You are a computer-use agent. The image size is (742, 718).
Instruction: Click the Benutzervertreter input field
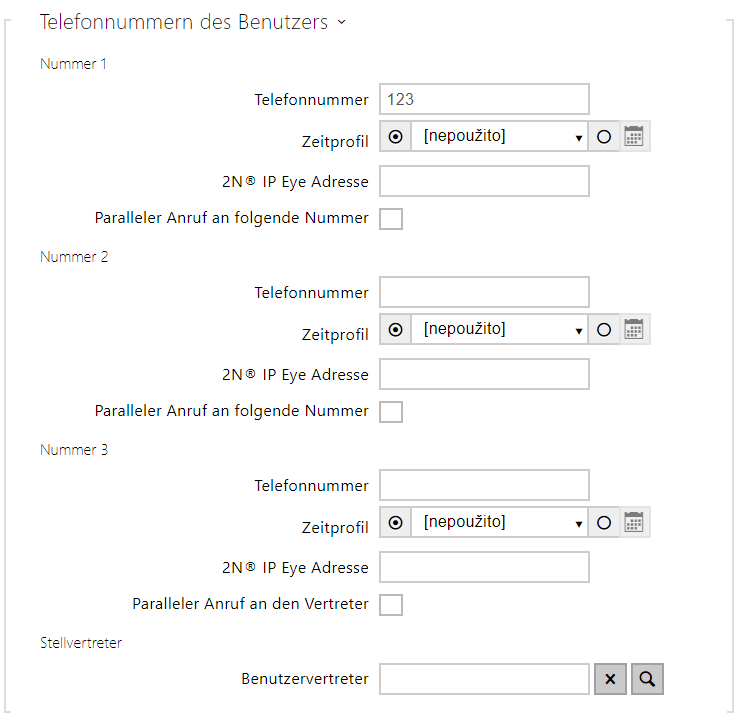pyautogui.click(x=484, y=680)
